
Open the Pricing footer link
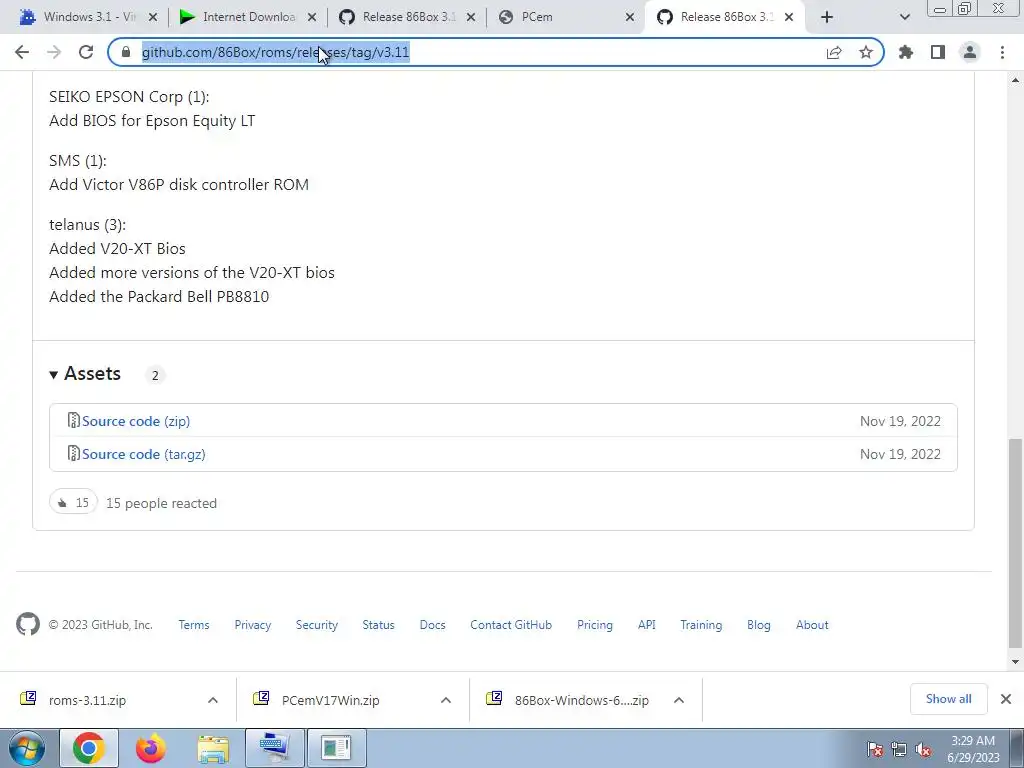(595, 625)
